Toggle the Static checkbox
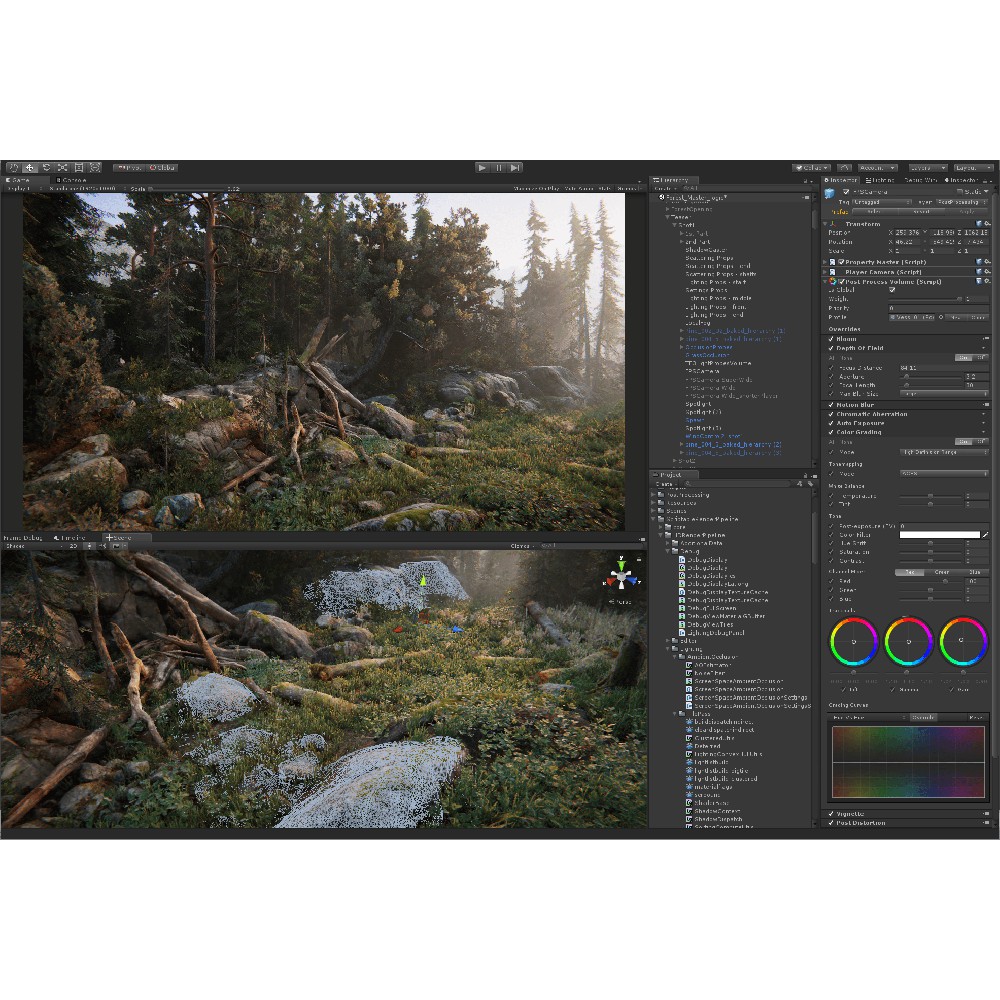Screen dimensions: 1000x1000 click(x=959, y=191)
